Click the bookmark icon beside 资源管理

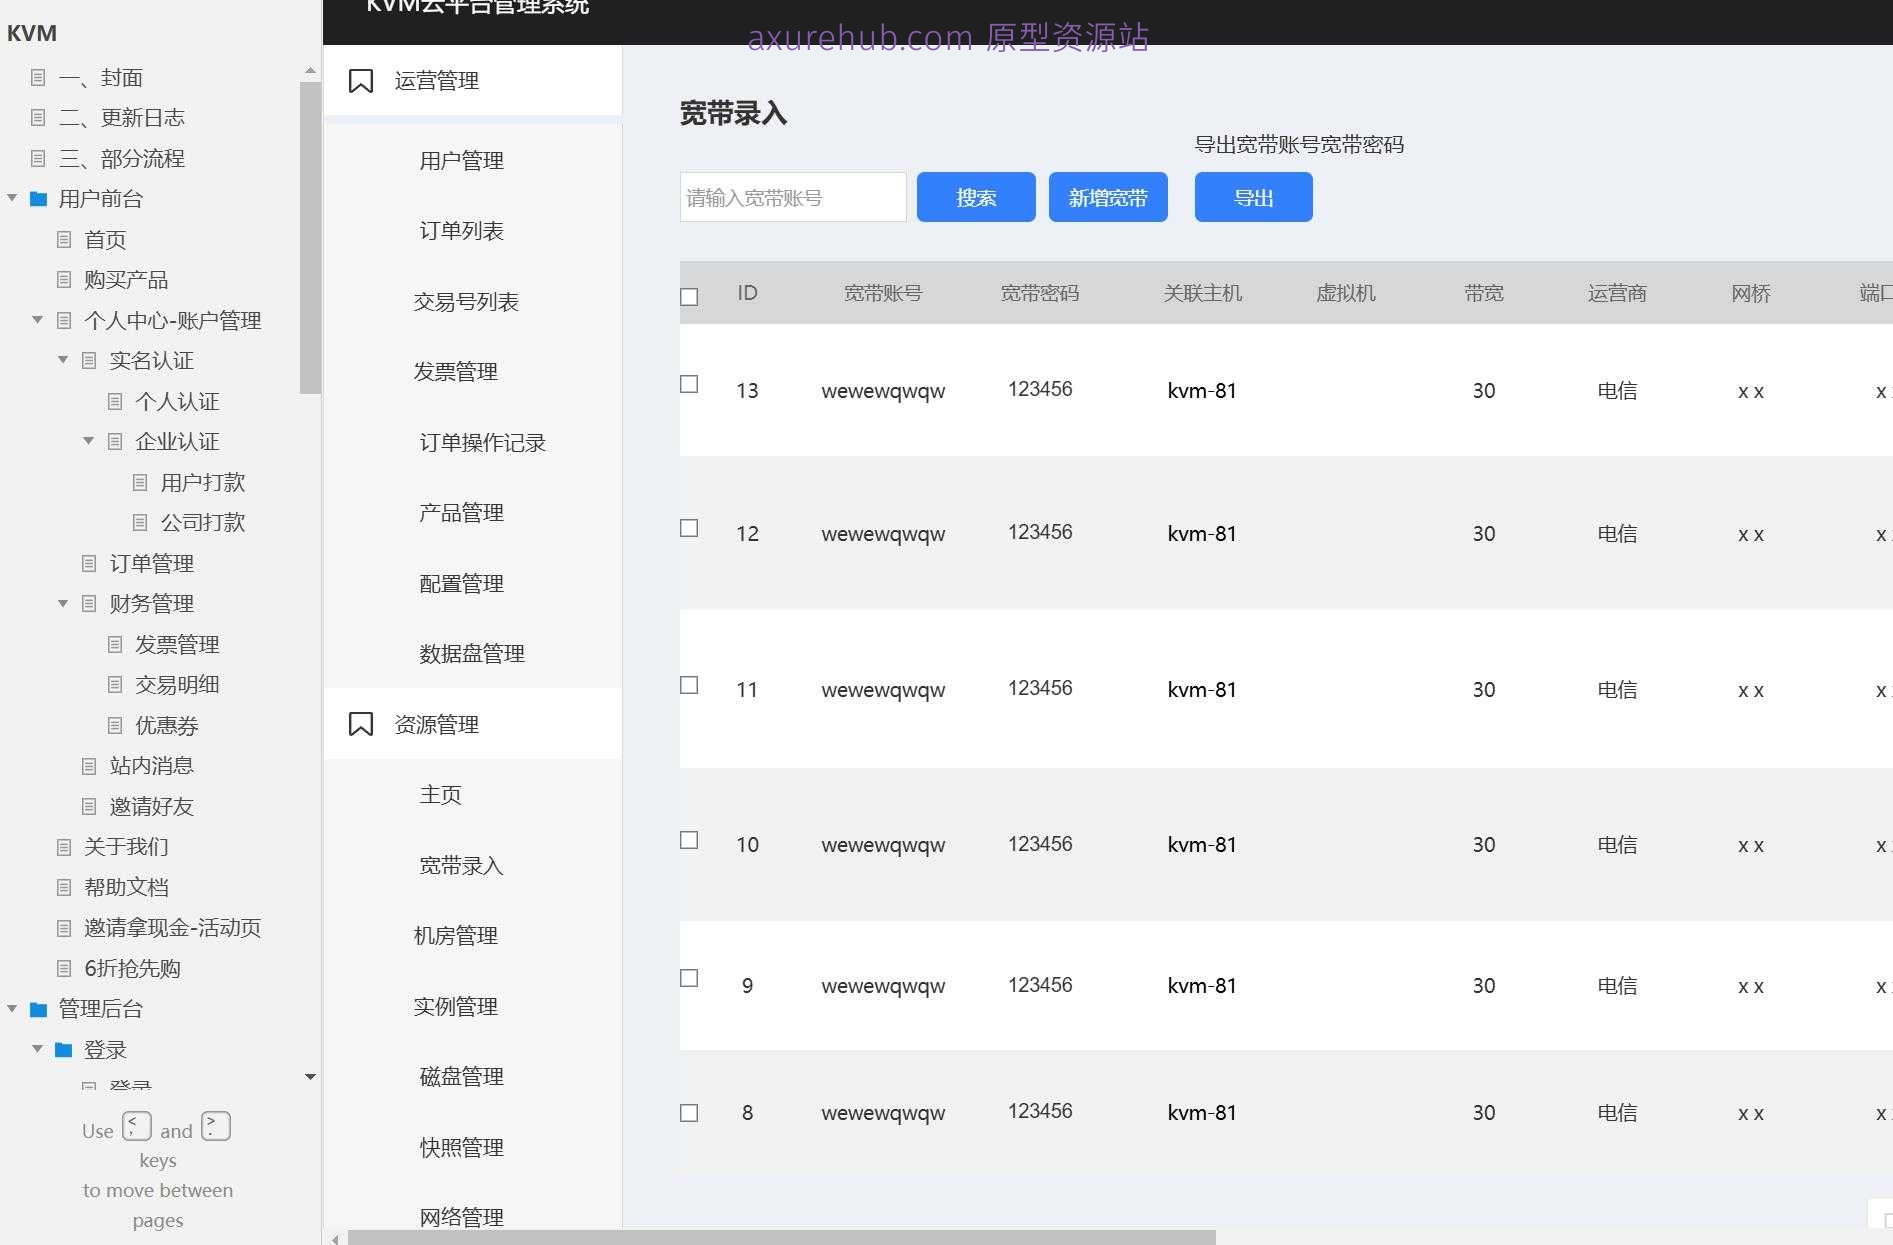tap(361, 723)
